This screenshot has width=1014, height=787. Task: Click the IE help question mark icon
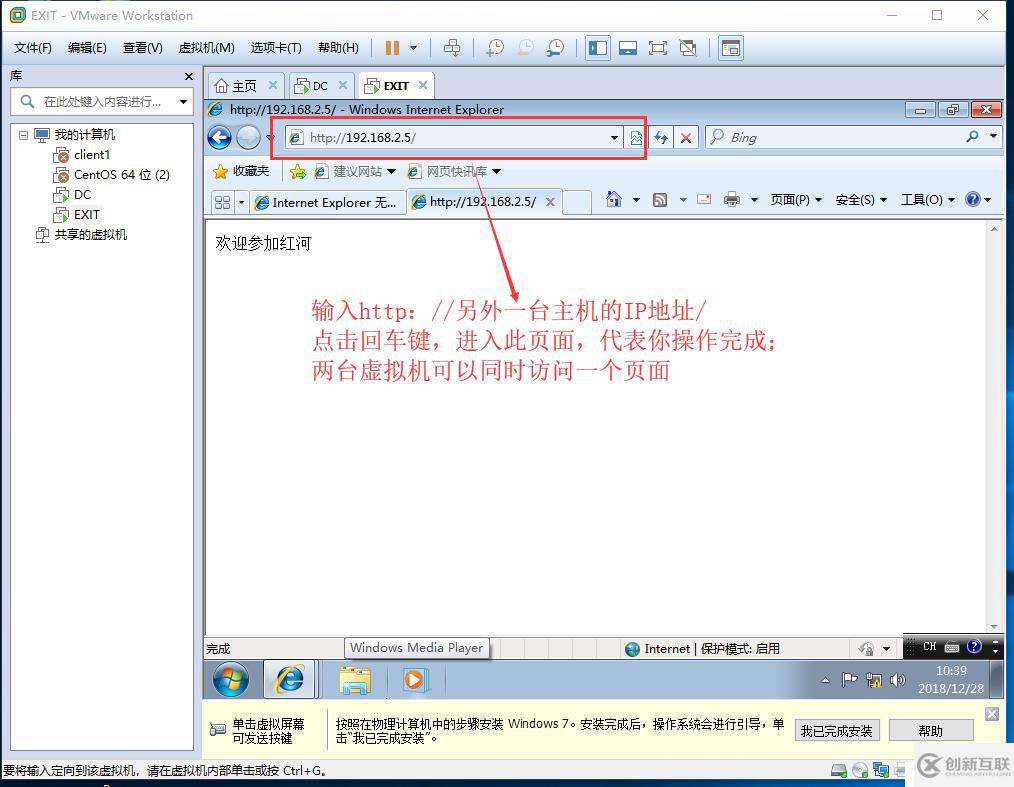(973, 199)
